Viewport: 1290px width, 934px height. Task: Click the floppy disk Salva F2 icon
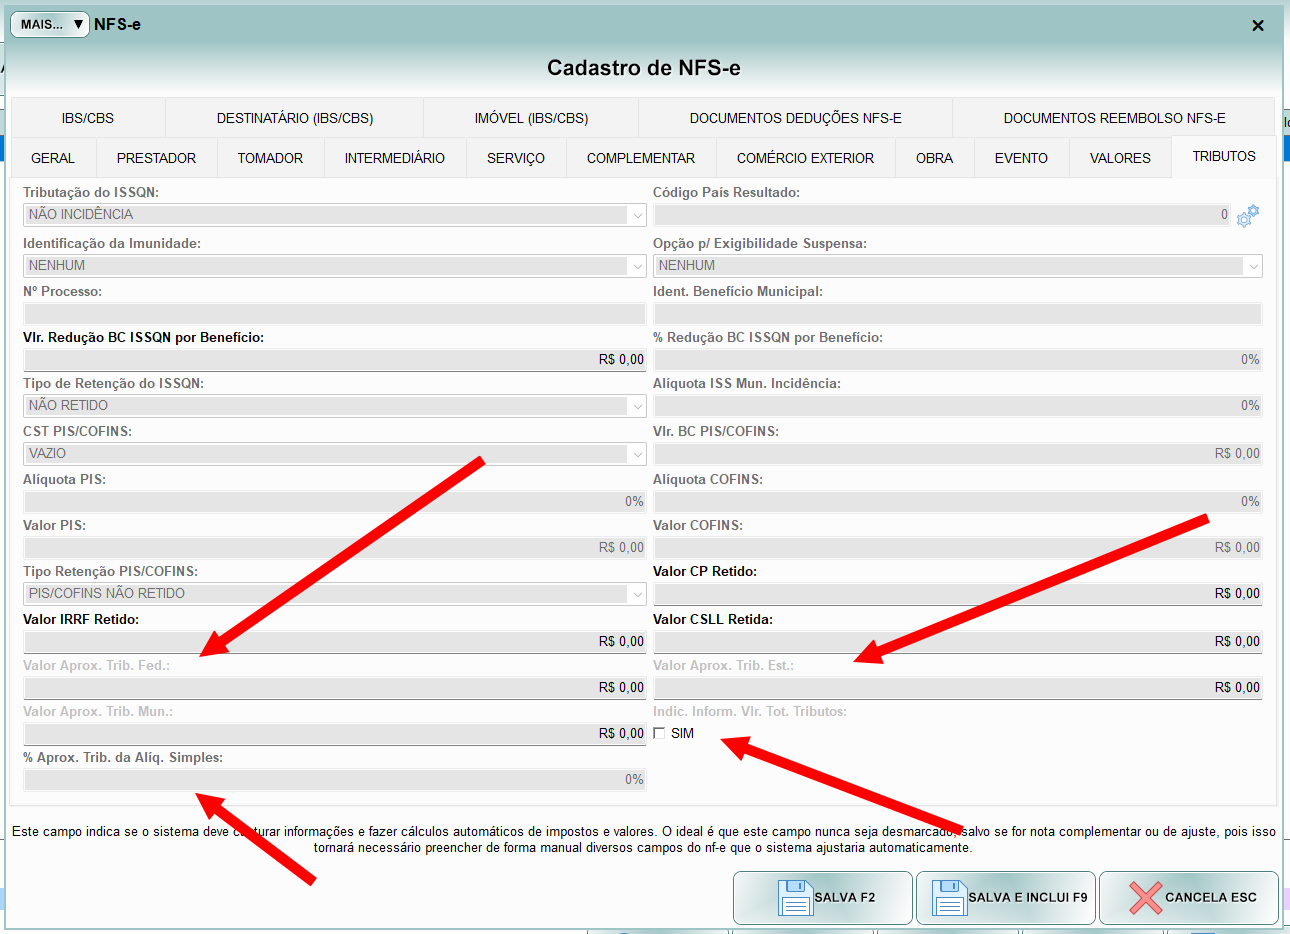click(x=795, y=897)
